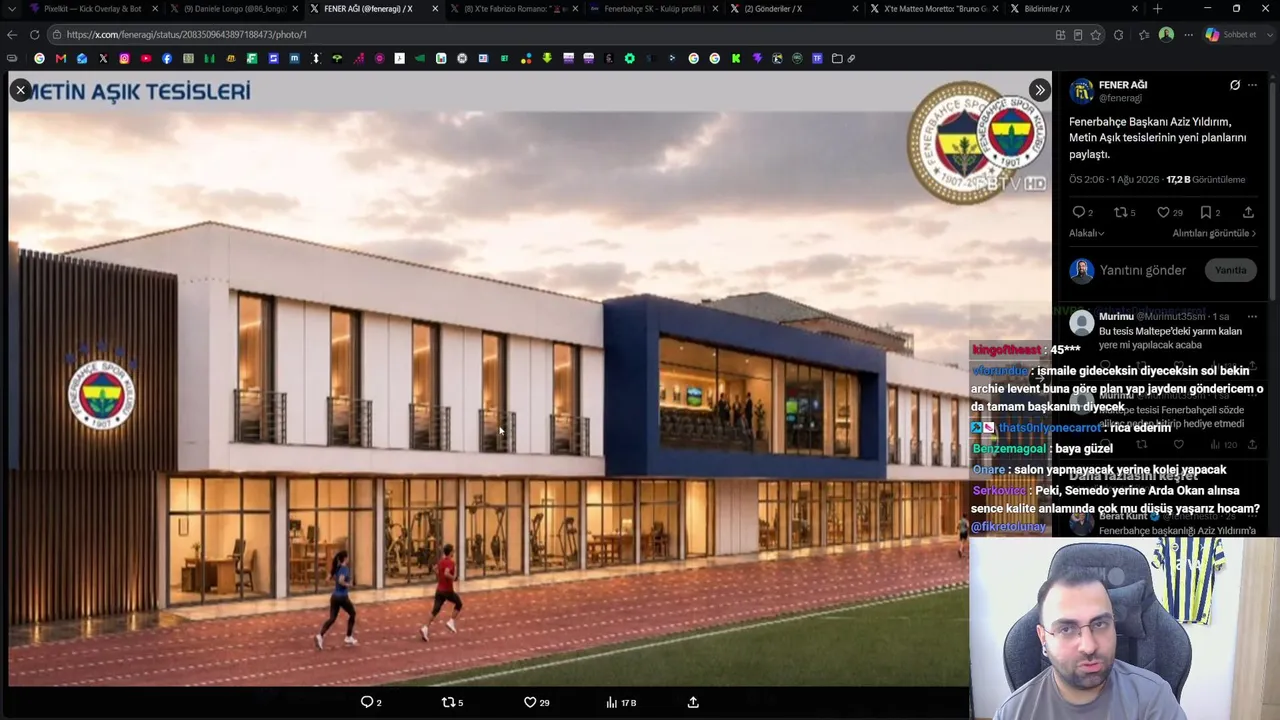Open the tab search dropdown arrow
The image size is (1280, 720).
click(10, 9)
